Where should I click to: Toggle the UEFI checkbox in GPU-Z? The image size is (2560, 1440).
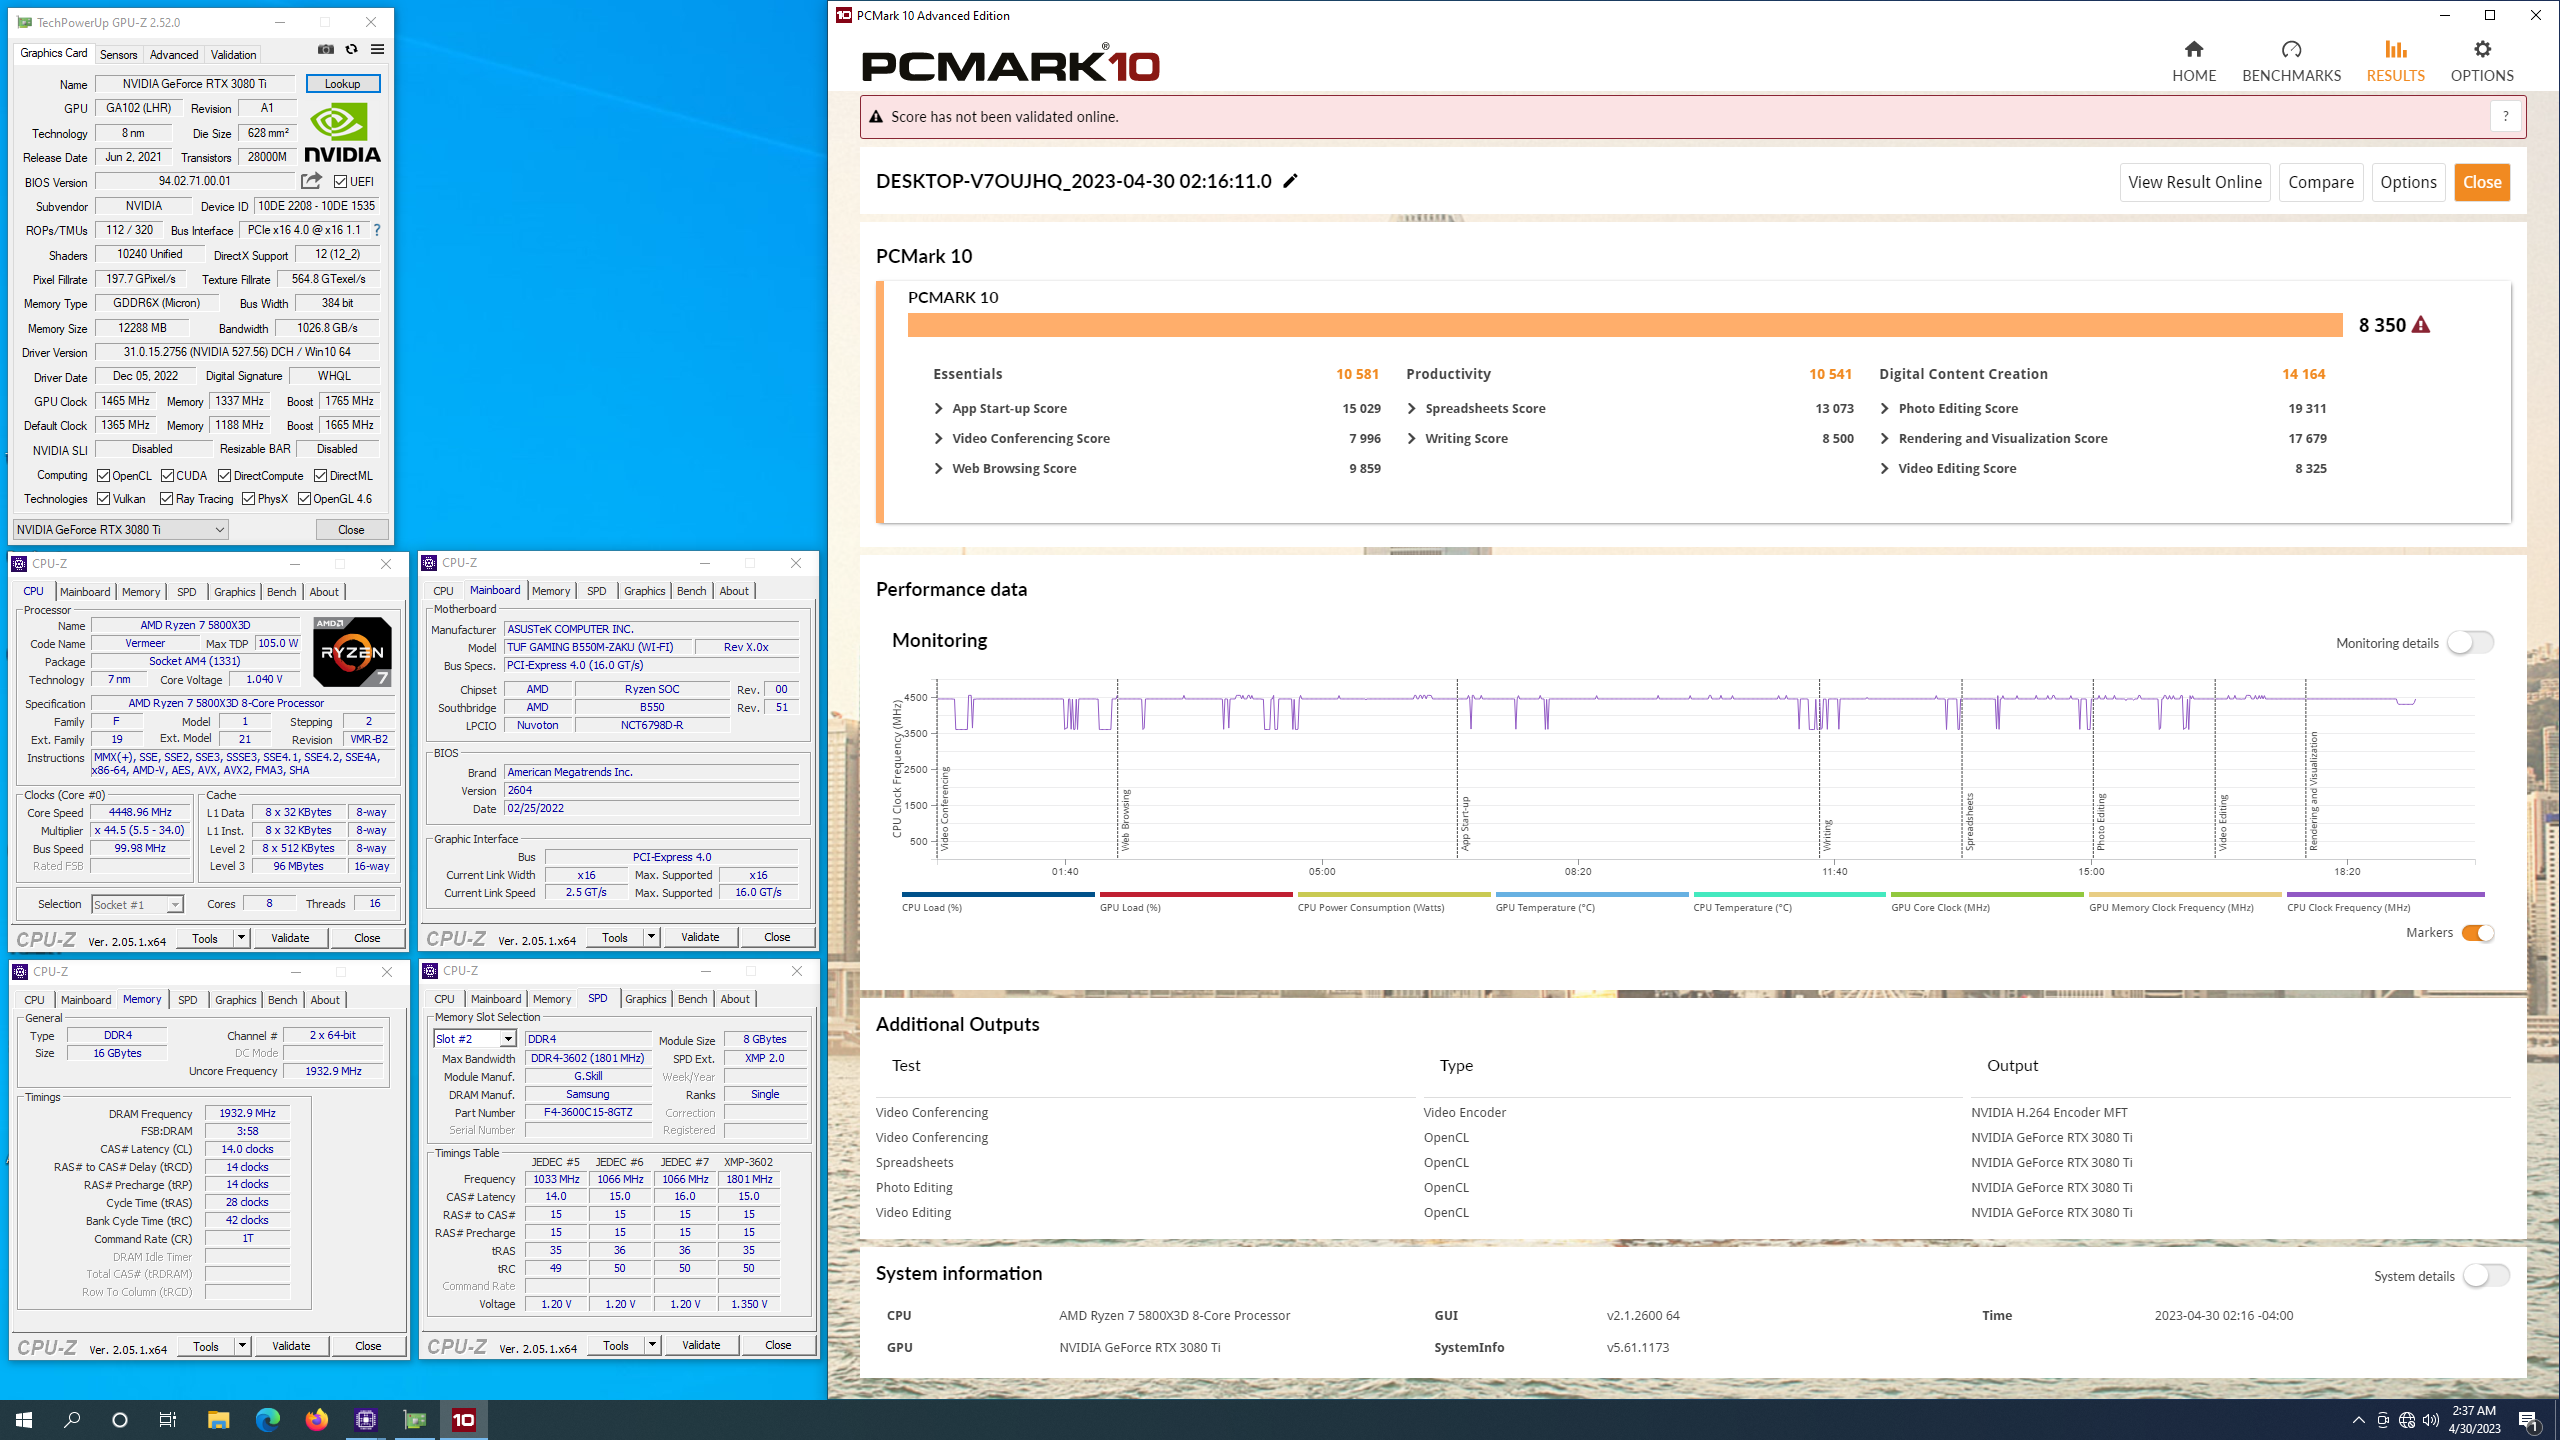click(x=341, y=181)
